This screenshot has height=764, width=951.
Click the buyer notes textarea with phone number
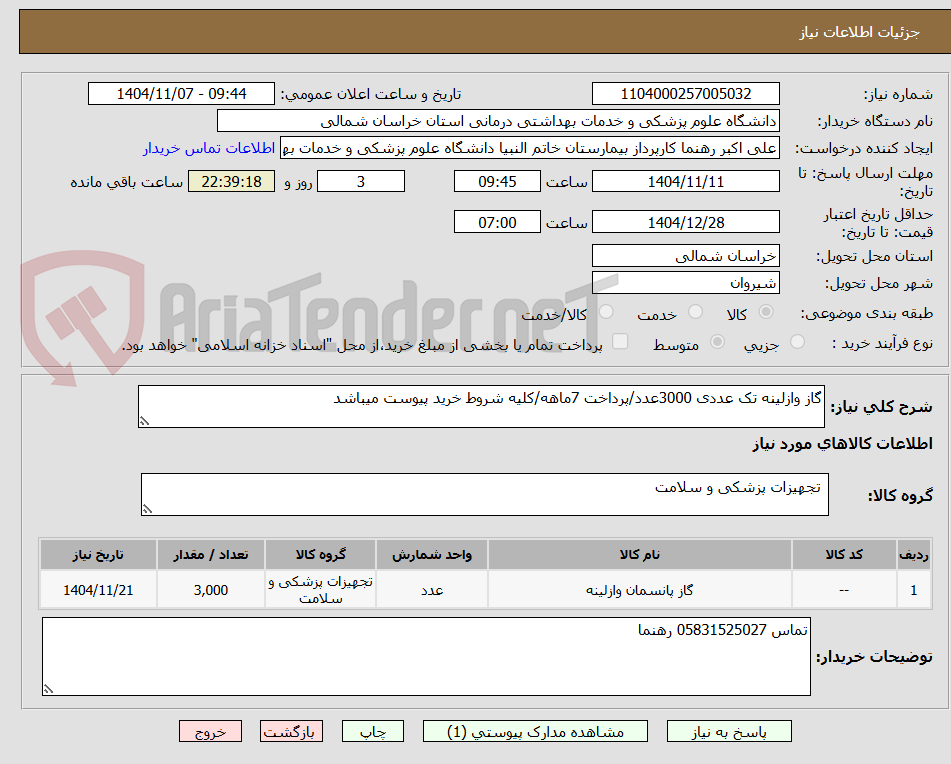(426, 657)
